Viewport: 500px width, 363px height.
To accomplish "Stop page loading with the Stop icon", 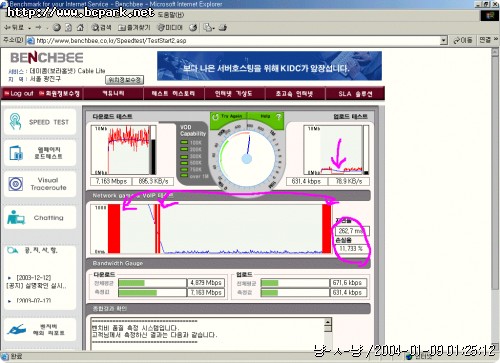I will point(57,28).
